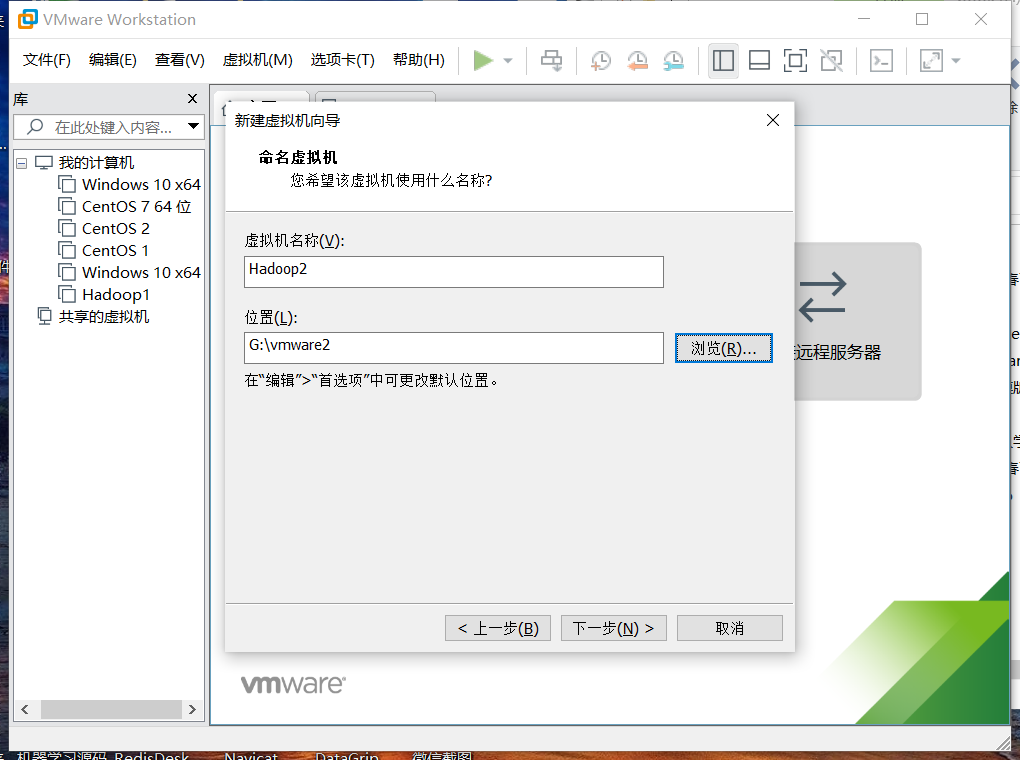Click the 我的计算机 monitor icon
Viewport: 1020px width, 760px height.
[44, 163]
